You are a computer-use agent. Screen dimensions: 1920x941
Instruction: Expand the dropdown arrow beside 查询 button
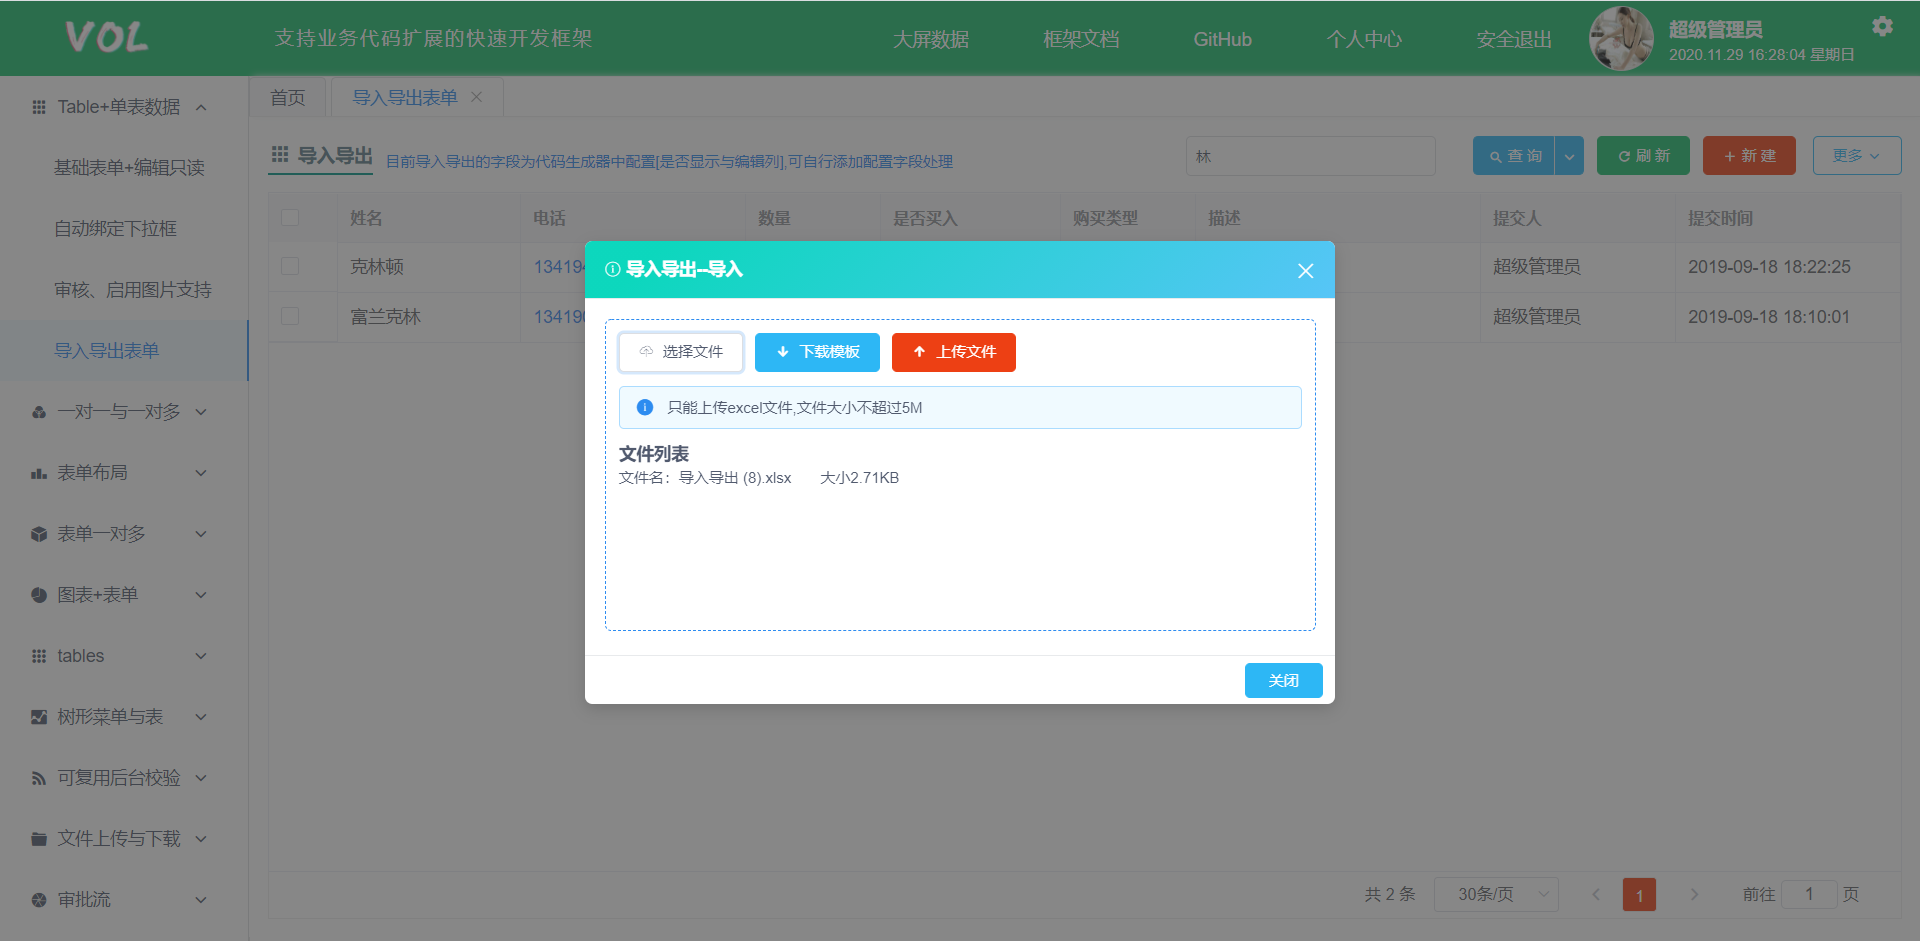click(1569, 156)
